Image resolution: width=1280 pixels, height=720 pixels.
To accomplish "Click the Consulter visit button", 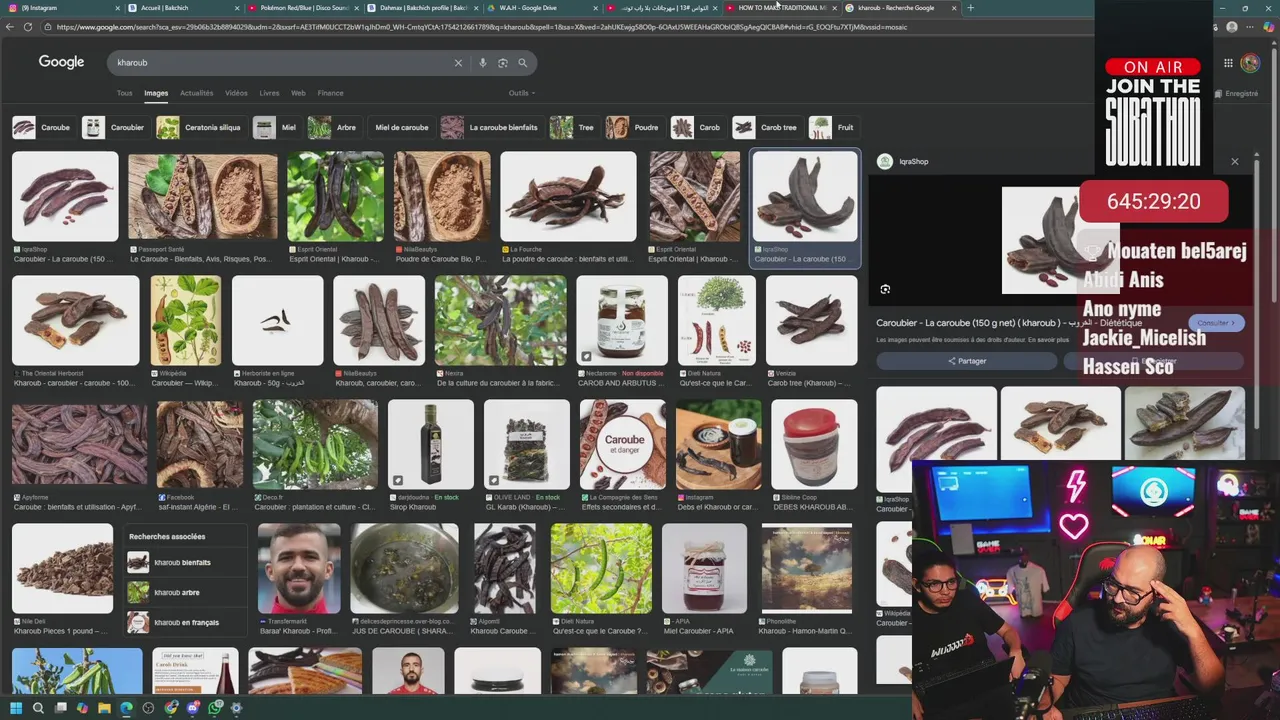I will (x=1217, y=323).
